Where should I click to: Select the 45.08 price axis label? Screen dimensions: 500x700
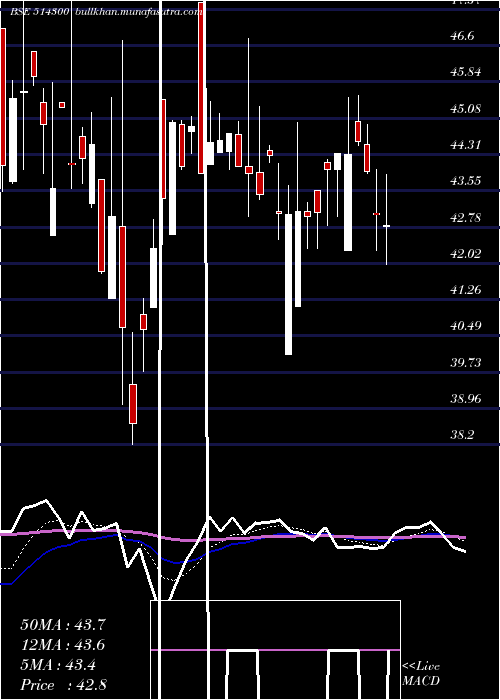466,108
